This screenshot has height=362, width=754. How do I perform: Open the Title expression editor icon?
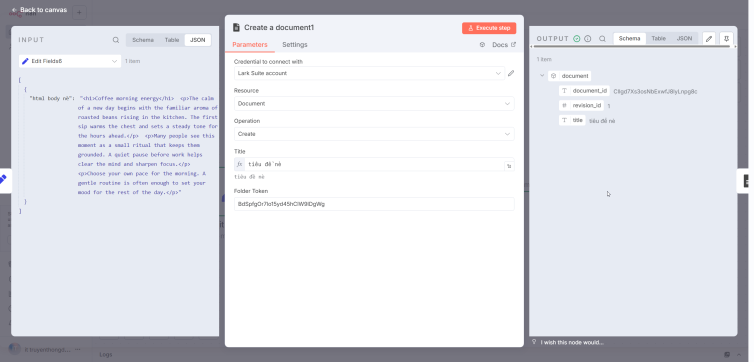(509, 166)
